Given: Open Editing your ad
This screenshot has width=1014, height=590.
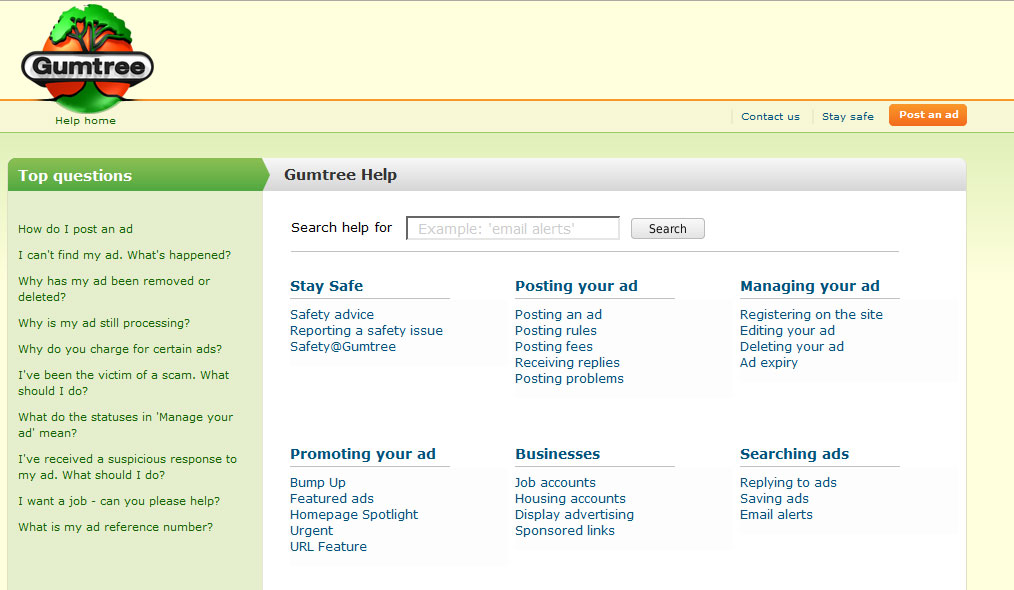Looking at the screenshot, I should (787, 330).
